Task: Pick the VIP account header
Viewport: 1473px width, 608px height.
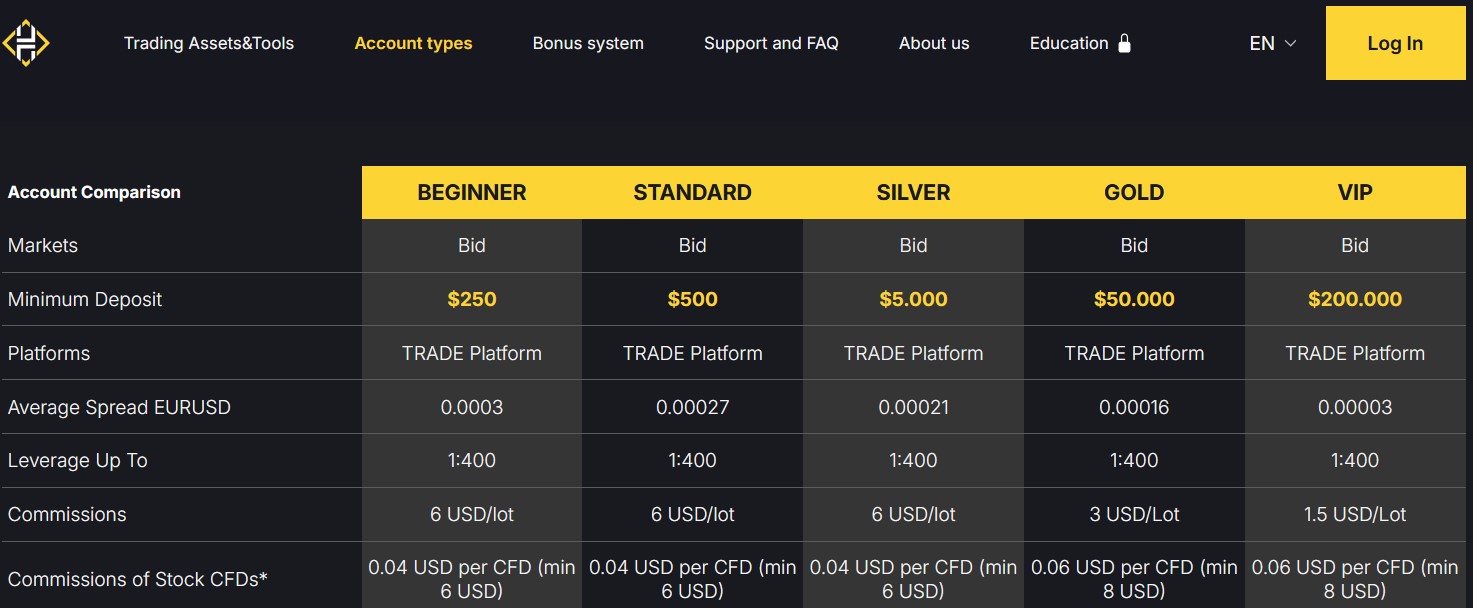Action: (1355, 192)
